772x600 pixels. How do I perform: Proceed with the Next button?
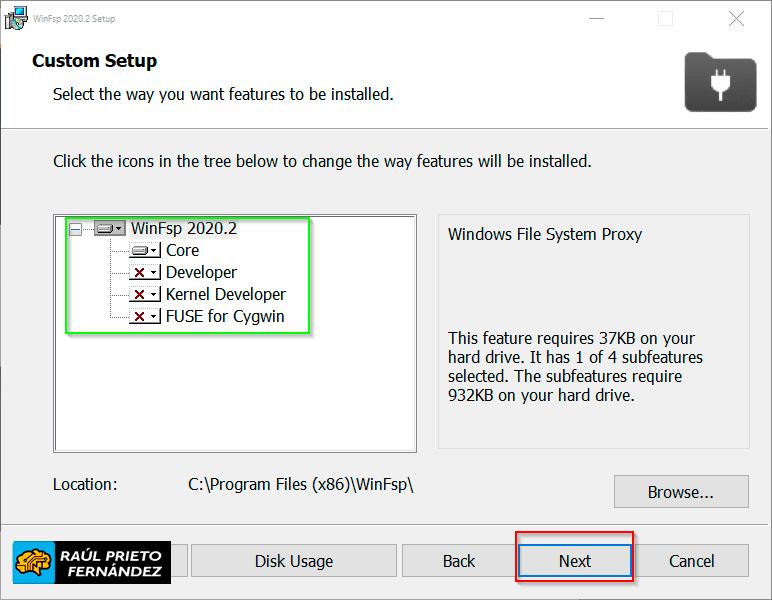(x=575, y=561)
